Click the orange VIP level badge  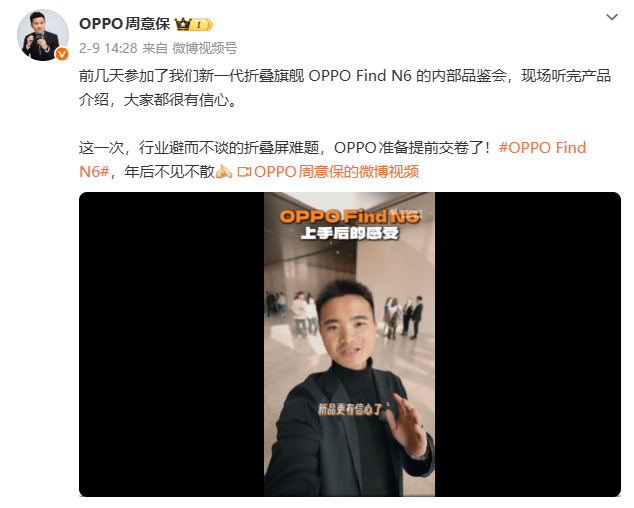pyautogui.click(x=201, y=25)
